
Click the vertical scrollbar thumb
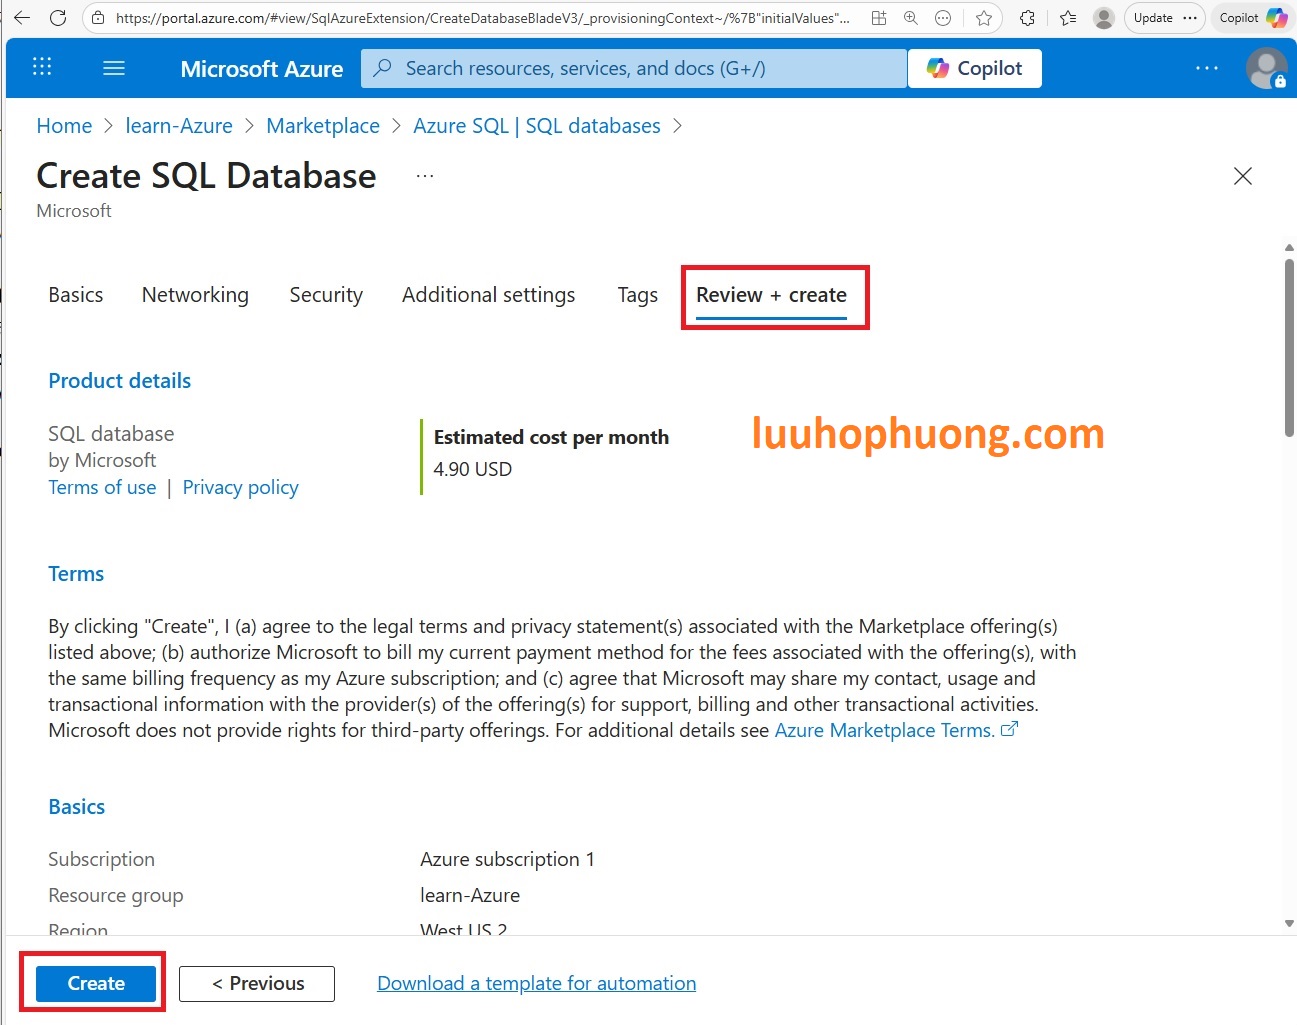click(x=1289, y=345)
